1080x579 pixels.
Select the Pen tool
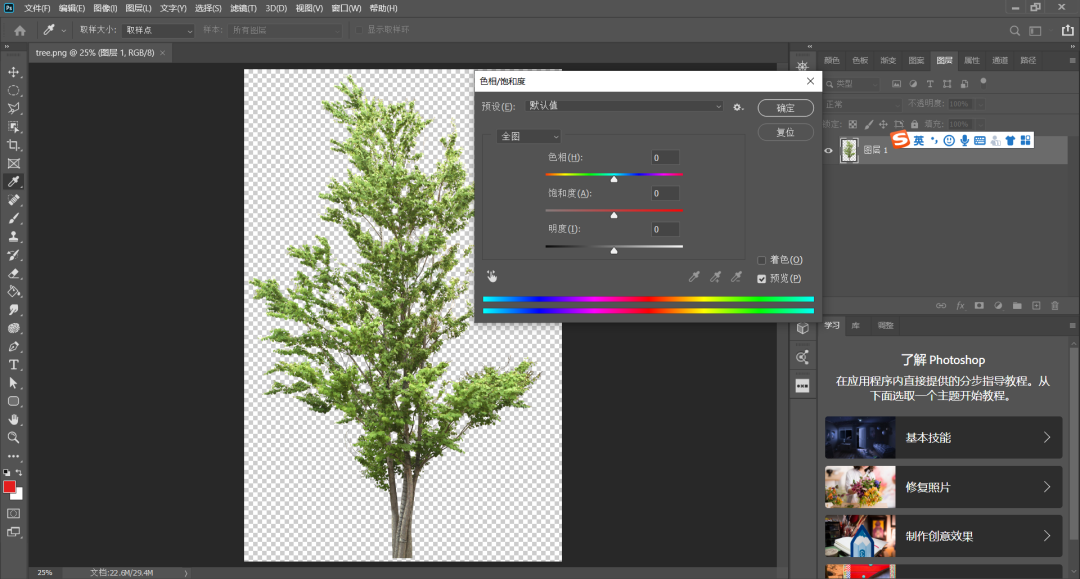click(x=13, y=346)
